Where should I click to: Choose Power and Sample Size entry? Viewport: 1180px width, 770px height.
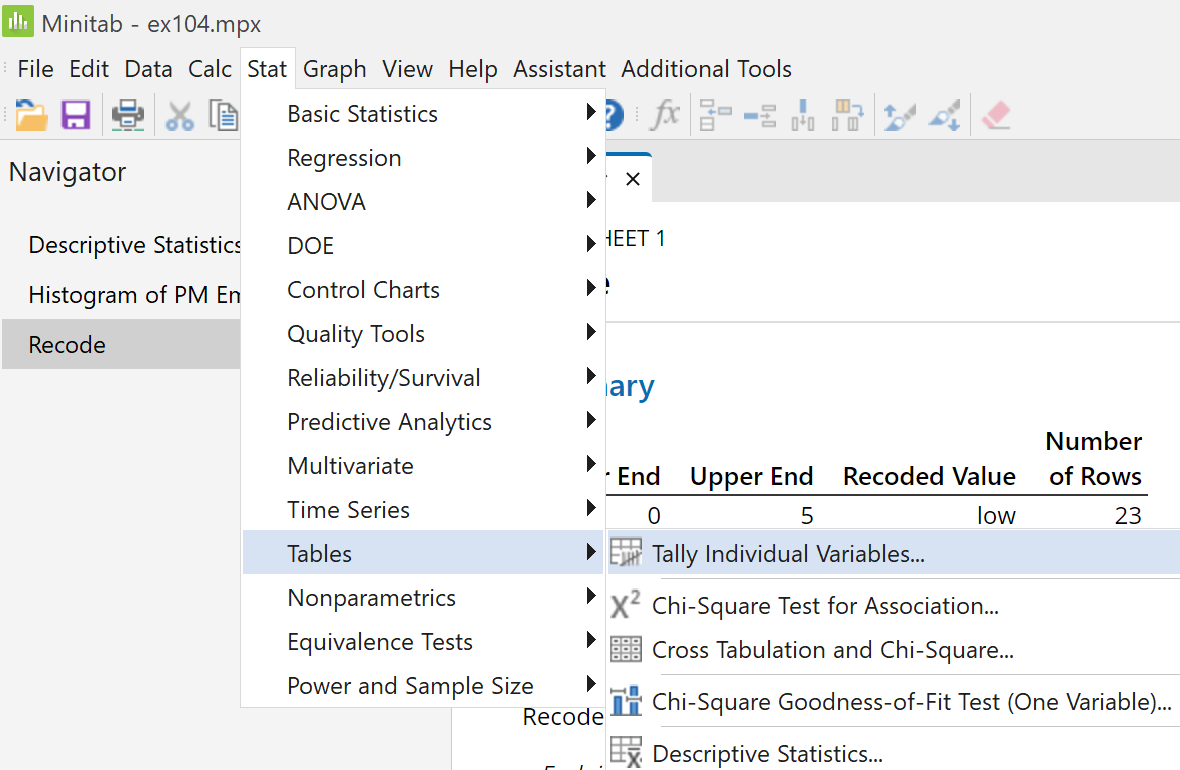click(423, 686)
